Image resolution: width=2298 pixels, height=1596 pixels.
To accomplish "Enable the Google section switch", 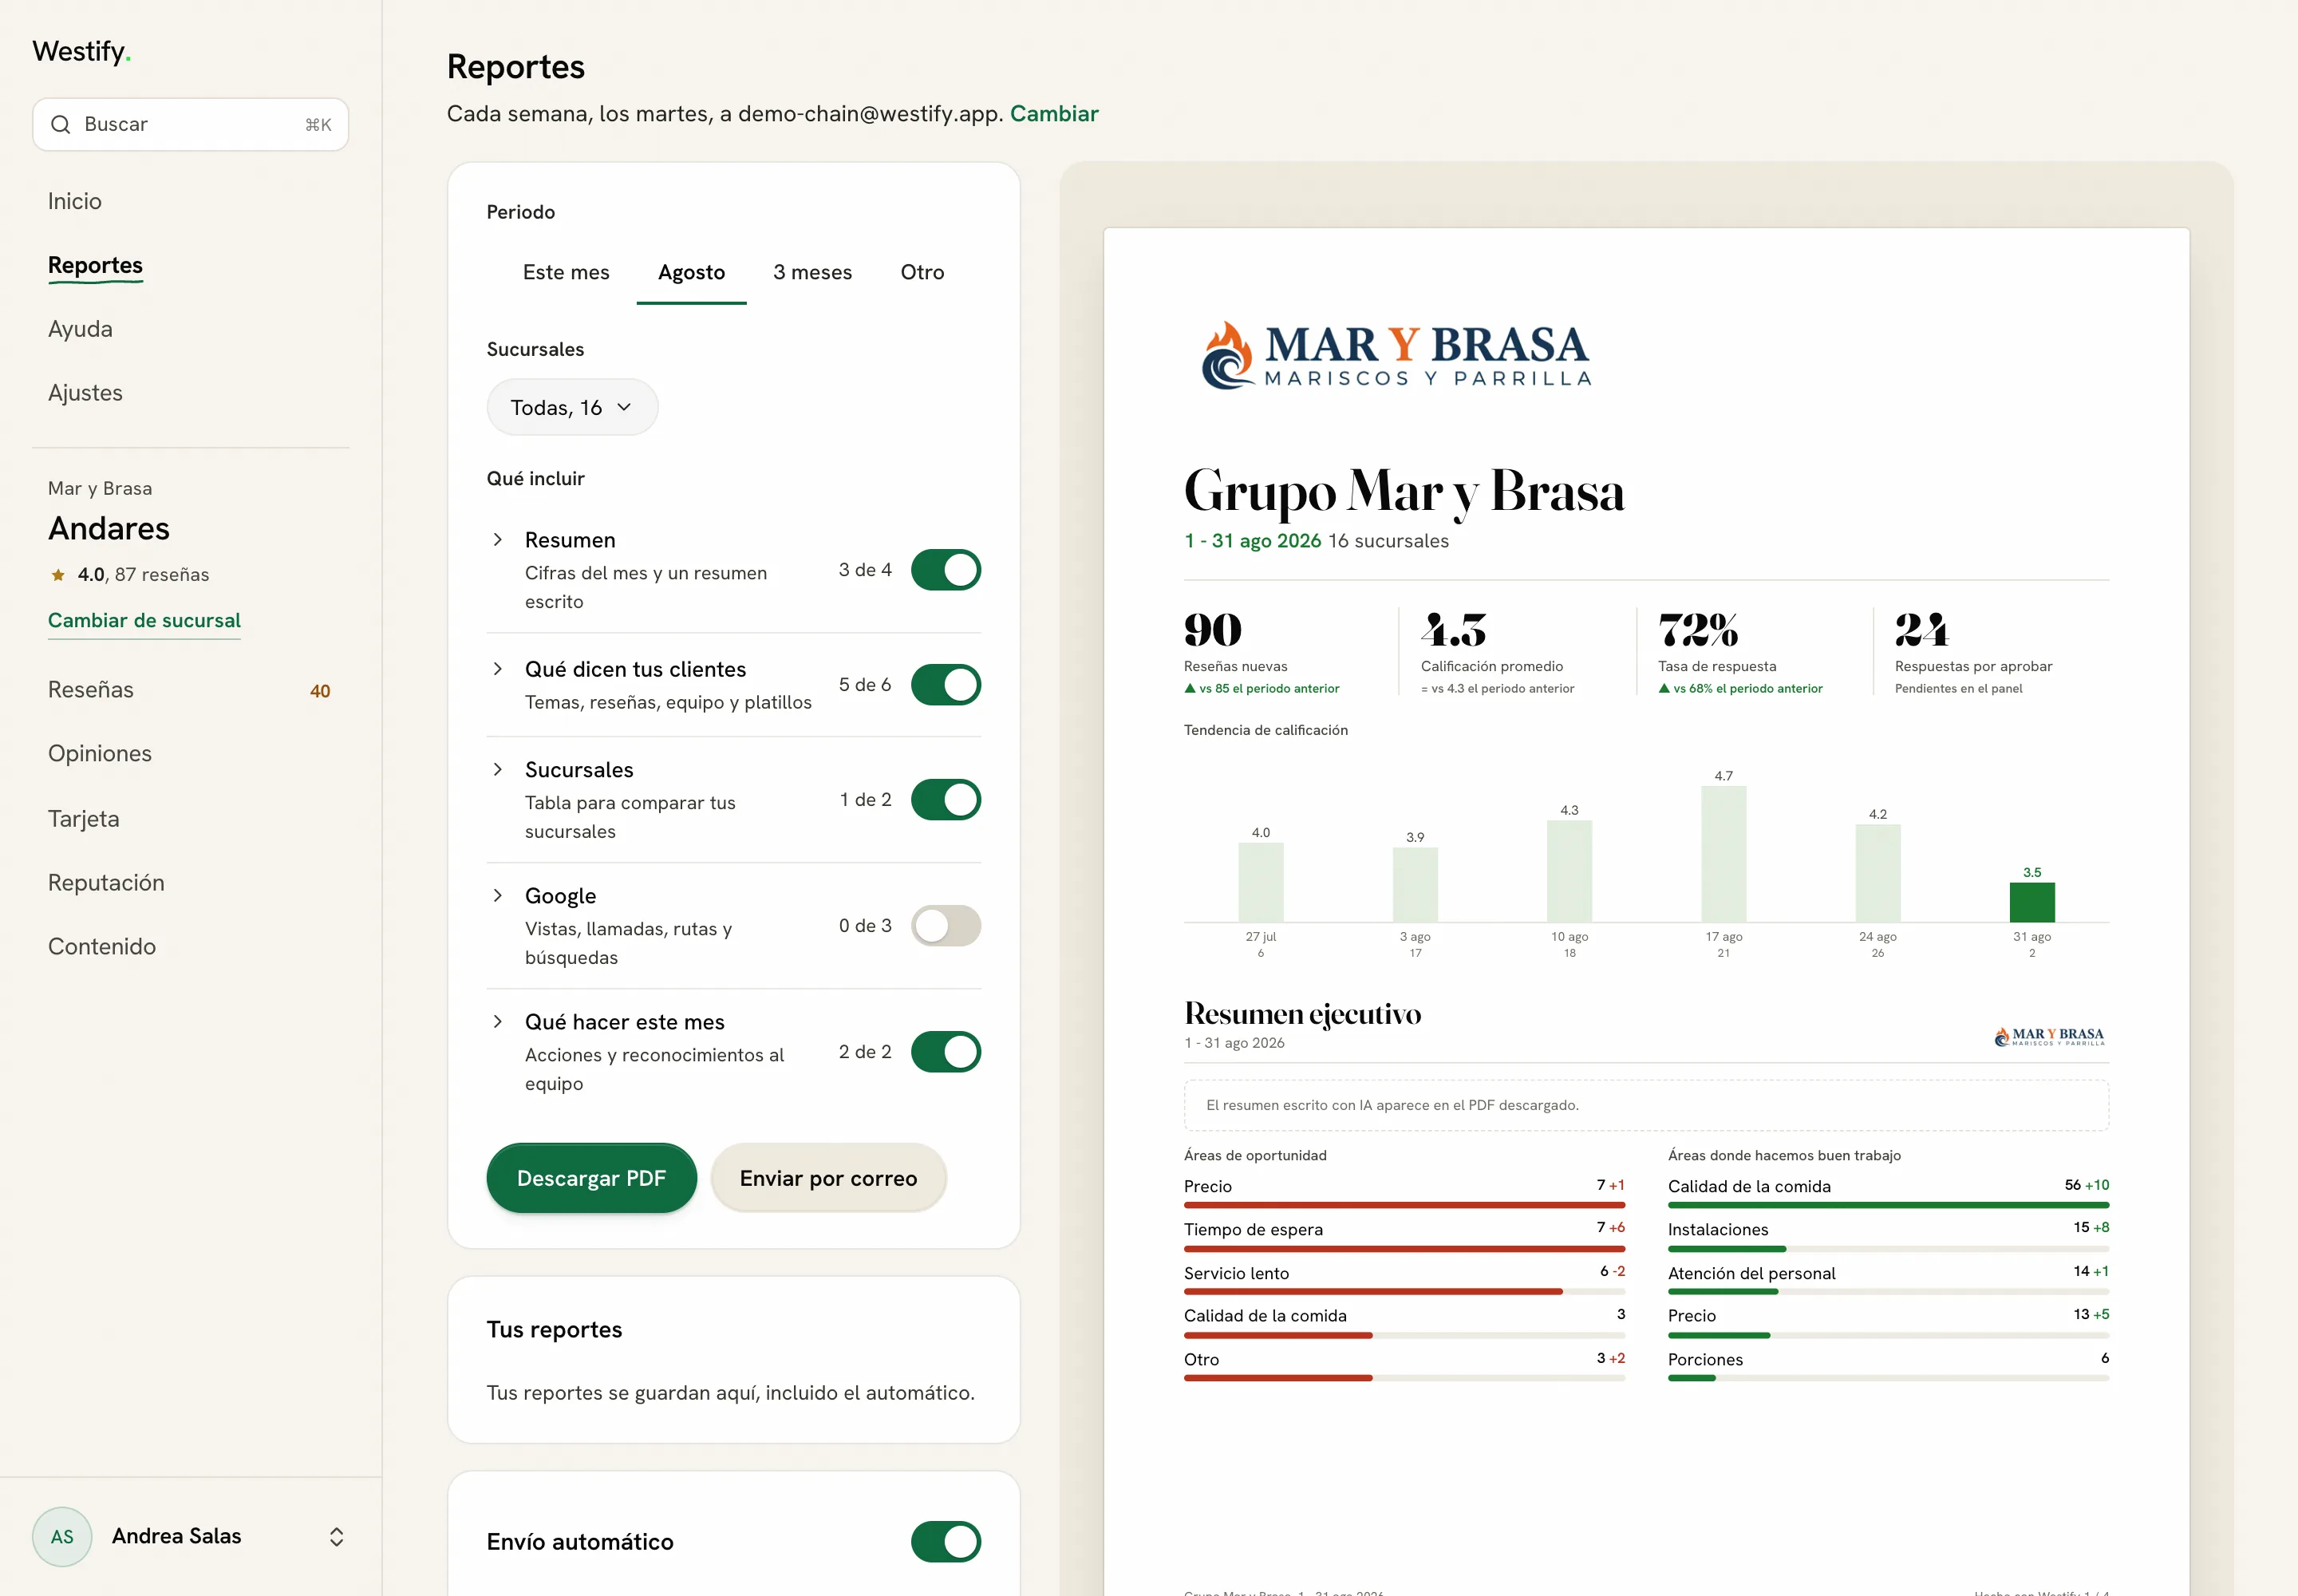I will [x=945, y=926].
